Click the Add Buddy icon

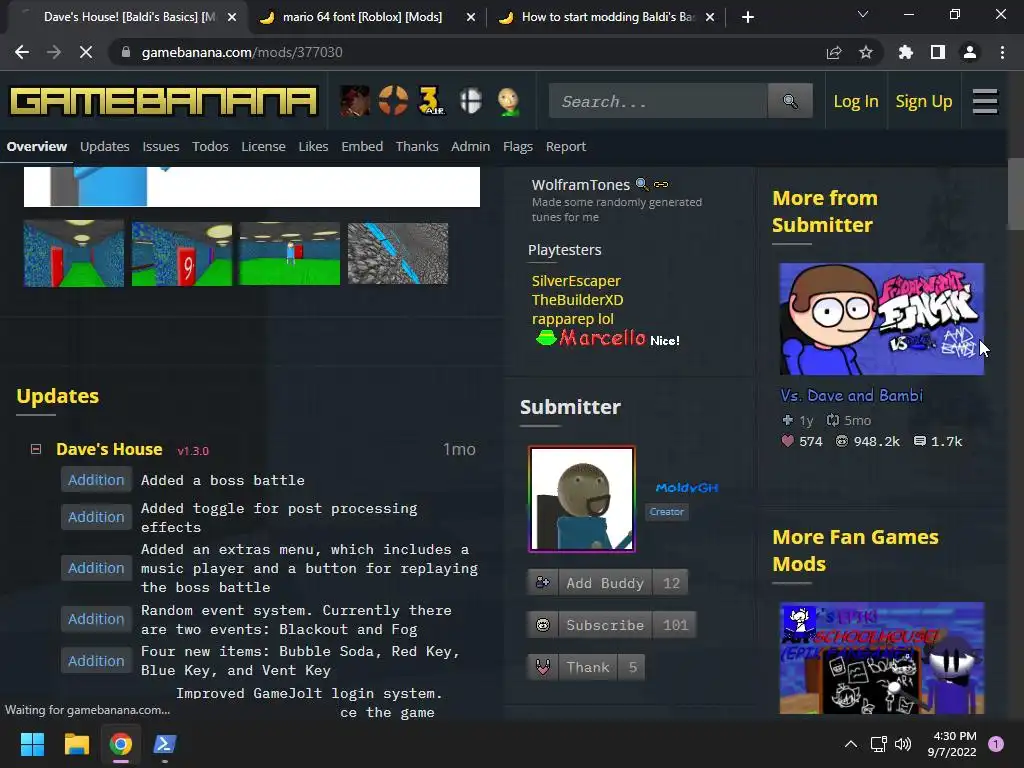click(x=543, y=583)
